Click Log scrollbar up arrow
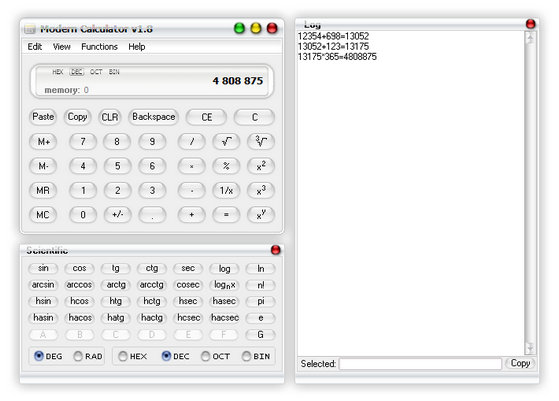 coord(530,37)
